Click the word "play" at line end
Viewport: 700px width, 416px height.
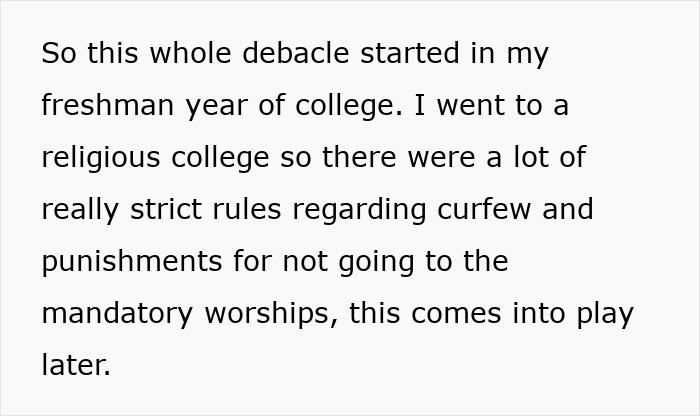(x=605, y=314)
